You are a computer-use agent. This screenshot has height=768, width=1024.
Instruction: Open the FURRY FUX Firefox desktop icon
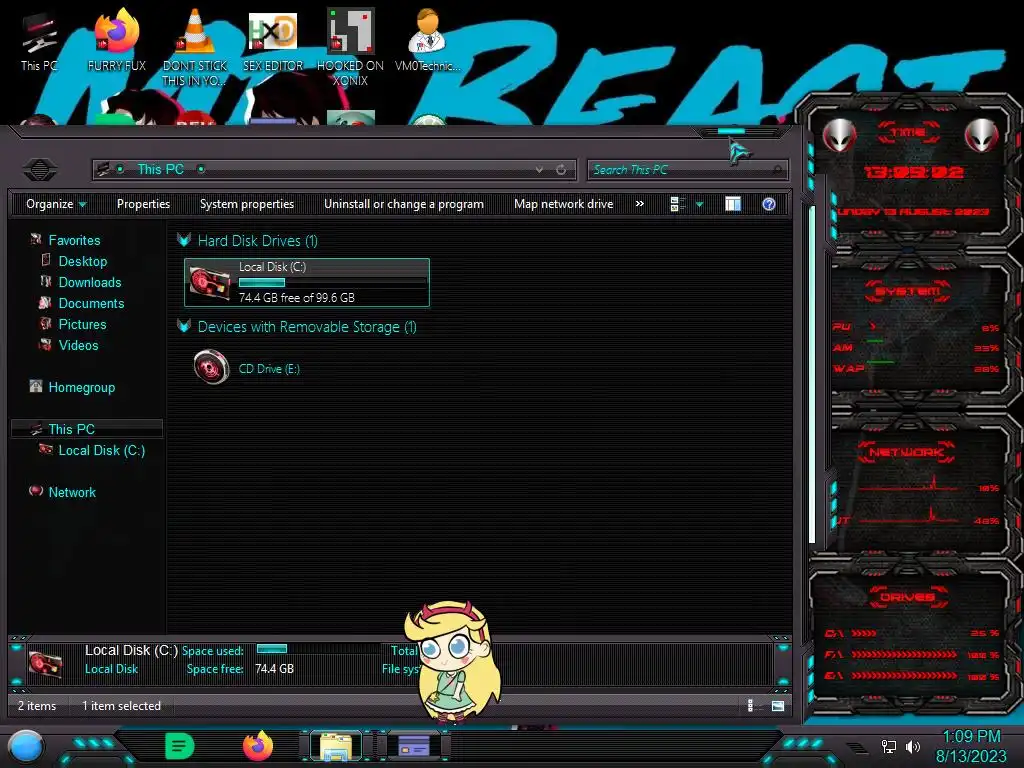(117, 40)
